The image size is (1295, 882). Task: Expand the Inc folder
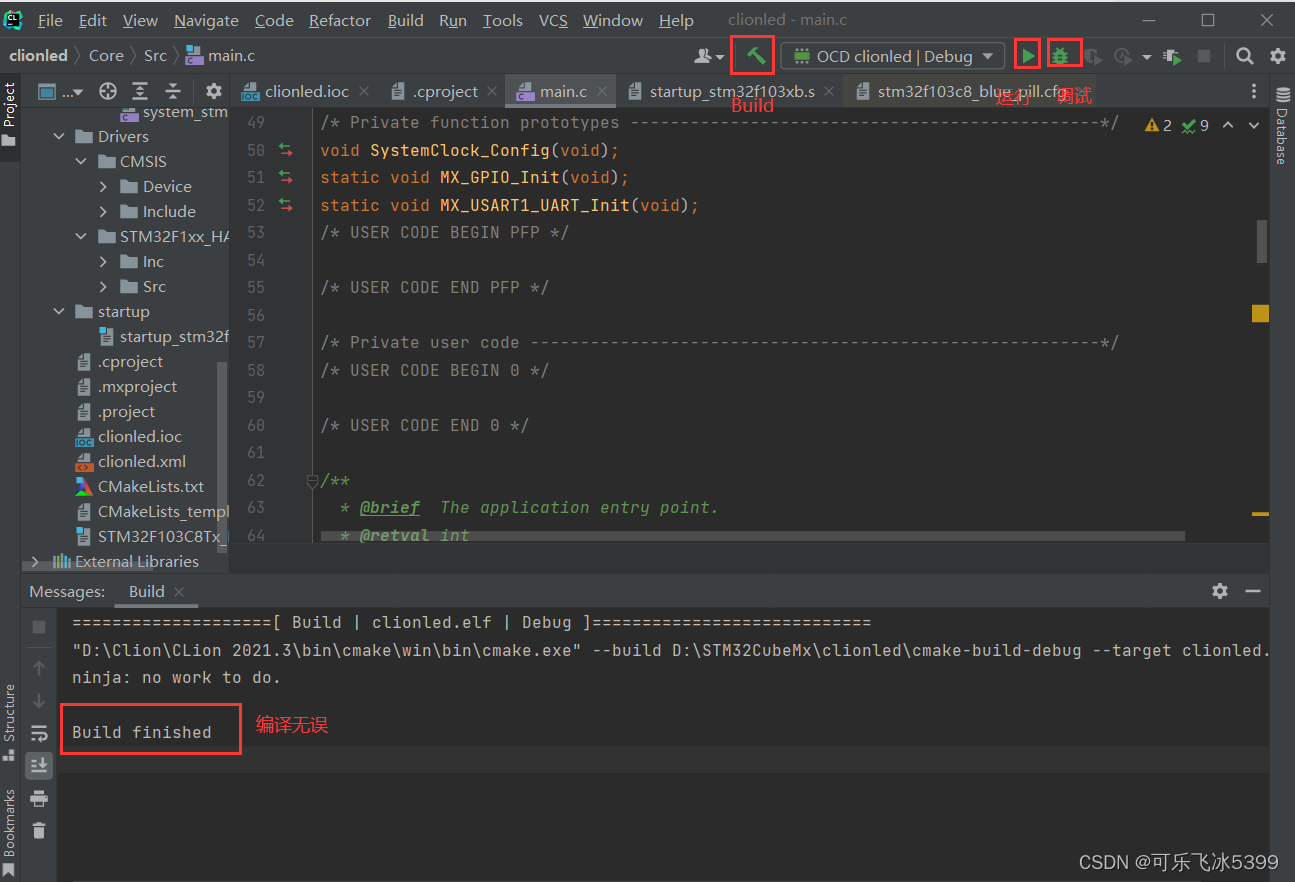(x=104, y=262)
